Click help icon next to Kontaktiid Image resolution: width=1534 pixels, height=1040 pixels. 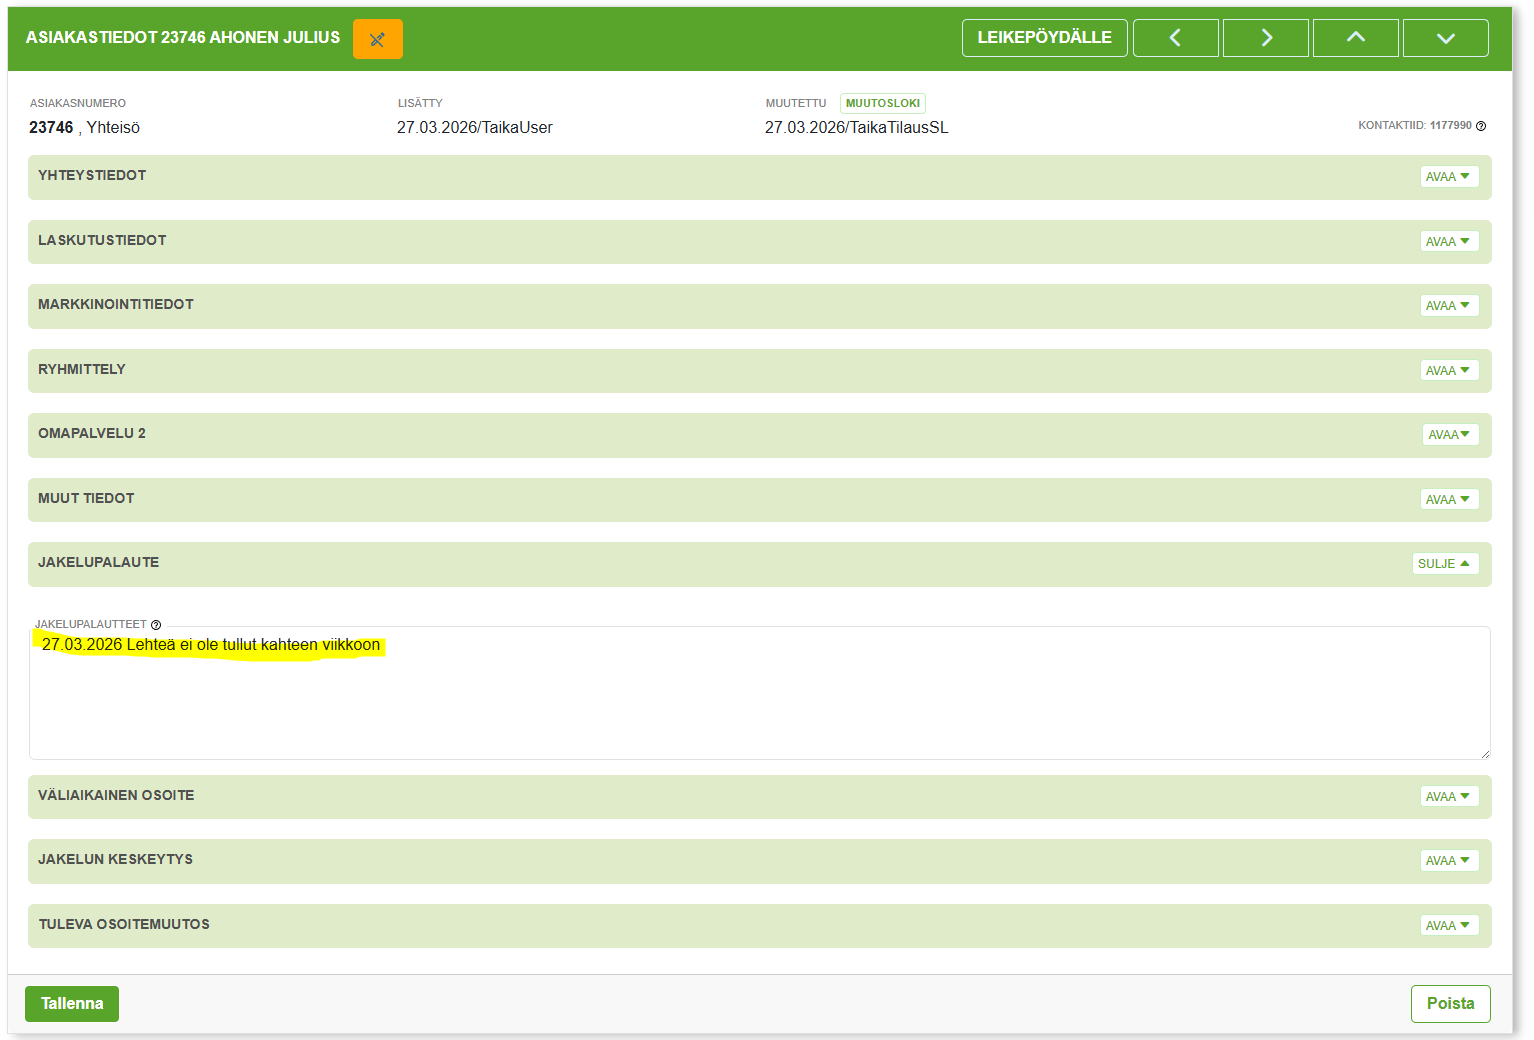[x=1481, y=126]
